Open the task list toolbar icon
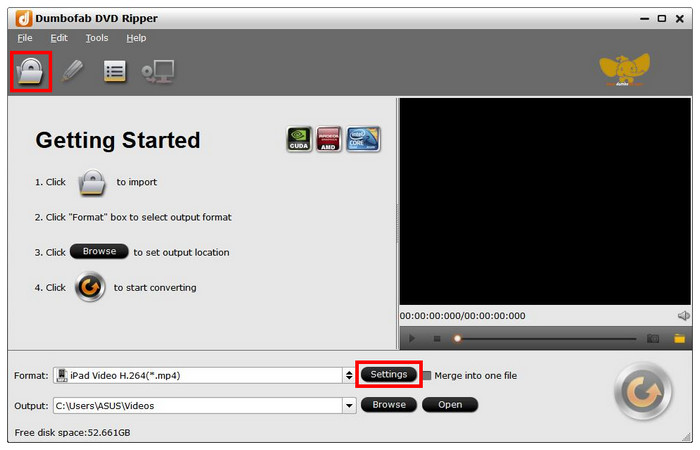Viewport: 700px width, 450px height. click(115, 71)
